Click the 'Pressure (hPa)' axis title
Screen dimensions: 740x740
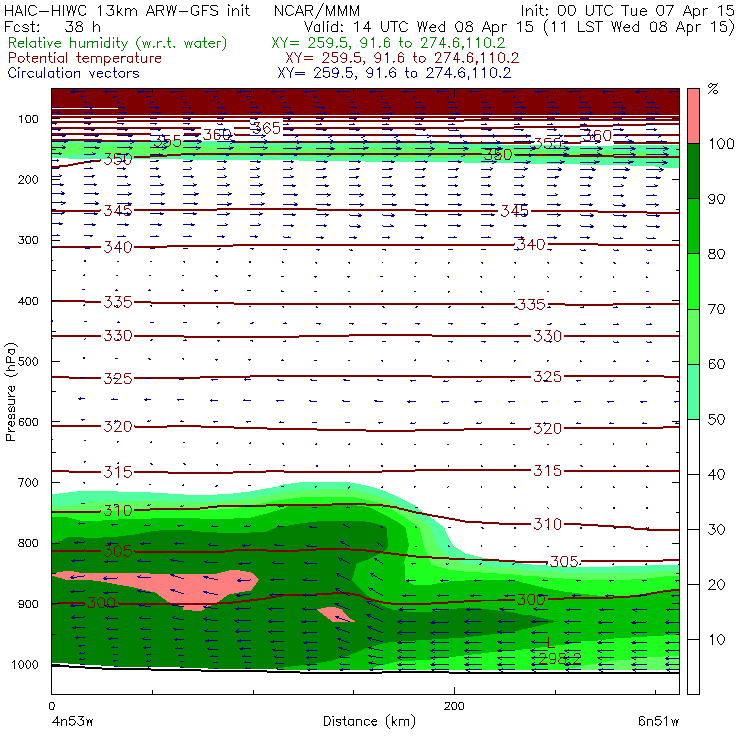[10, 392]
